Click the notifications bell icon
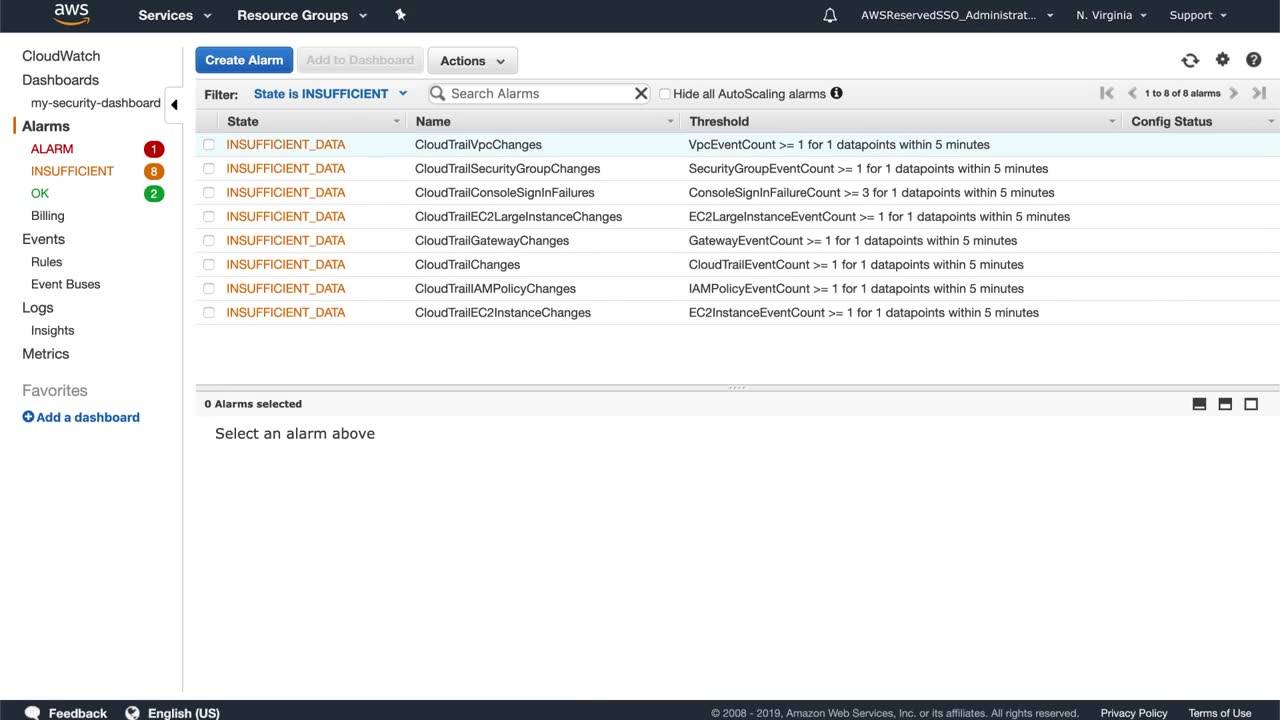1280x720 pixels. [x=830, y=15]
